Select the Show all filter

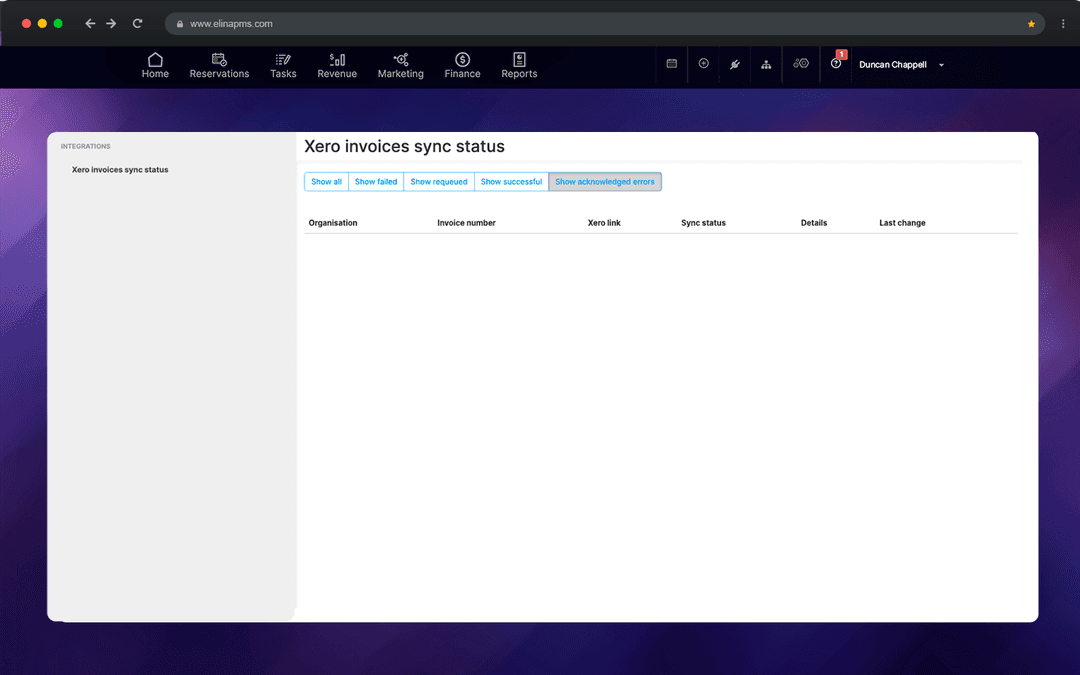(326, 182)
